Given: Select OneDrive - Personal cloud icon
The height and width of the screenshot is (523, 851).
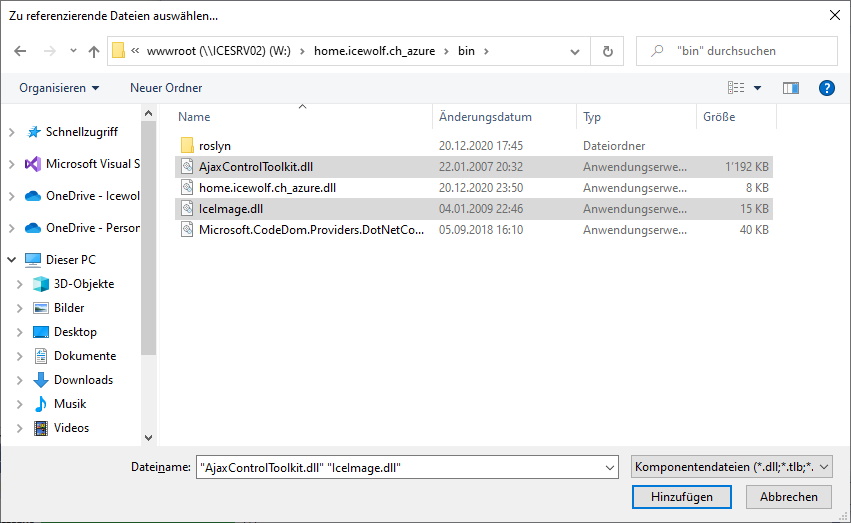Looking at the screenshot, I should coord(33,228).
